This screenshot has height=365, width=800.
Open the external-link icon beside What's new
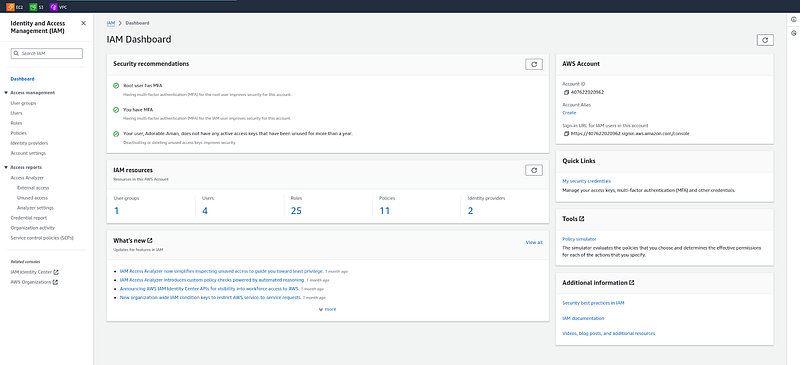pyautogui.click(x=149, y=240)
